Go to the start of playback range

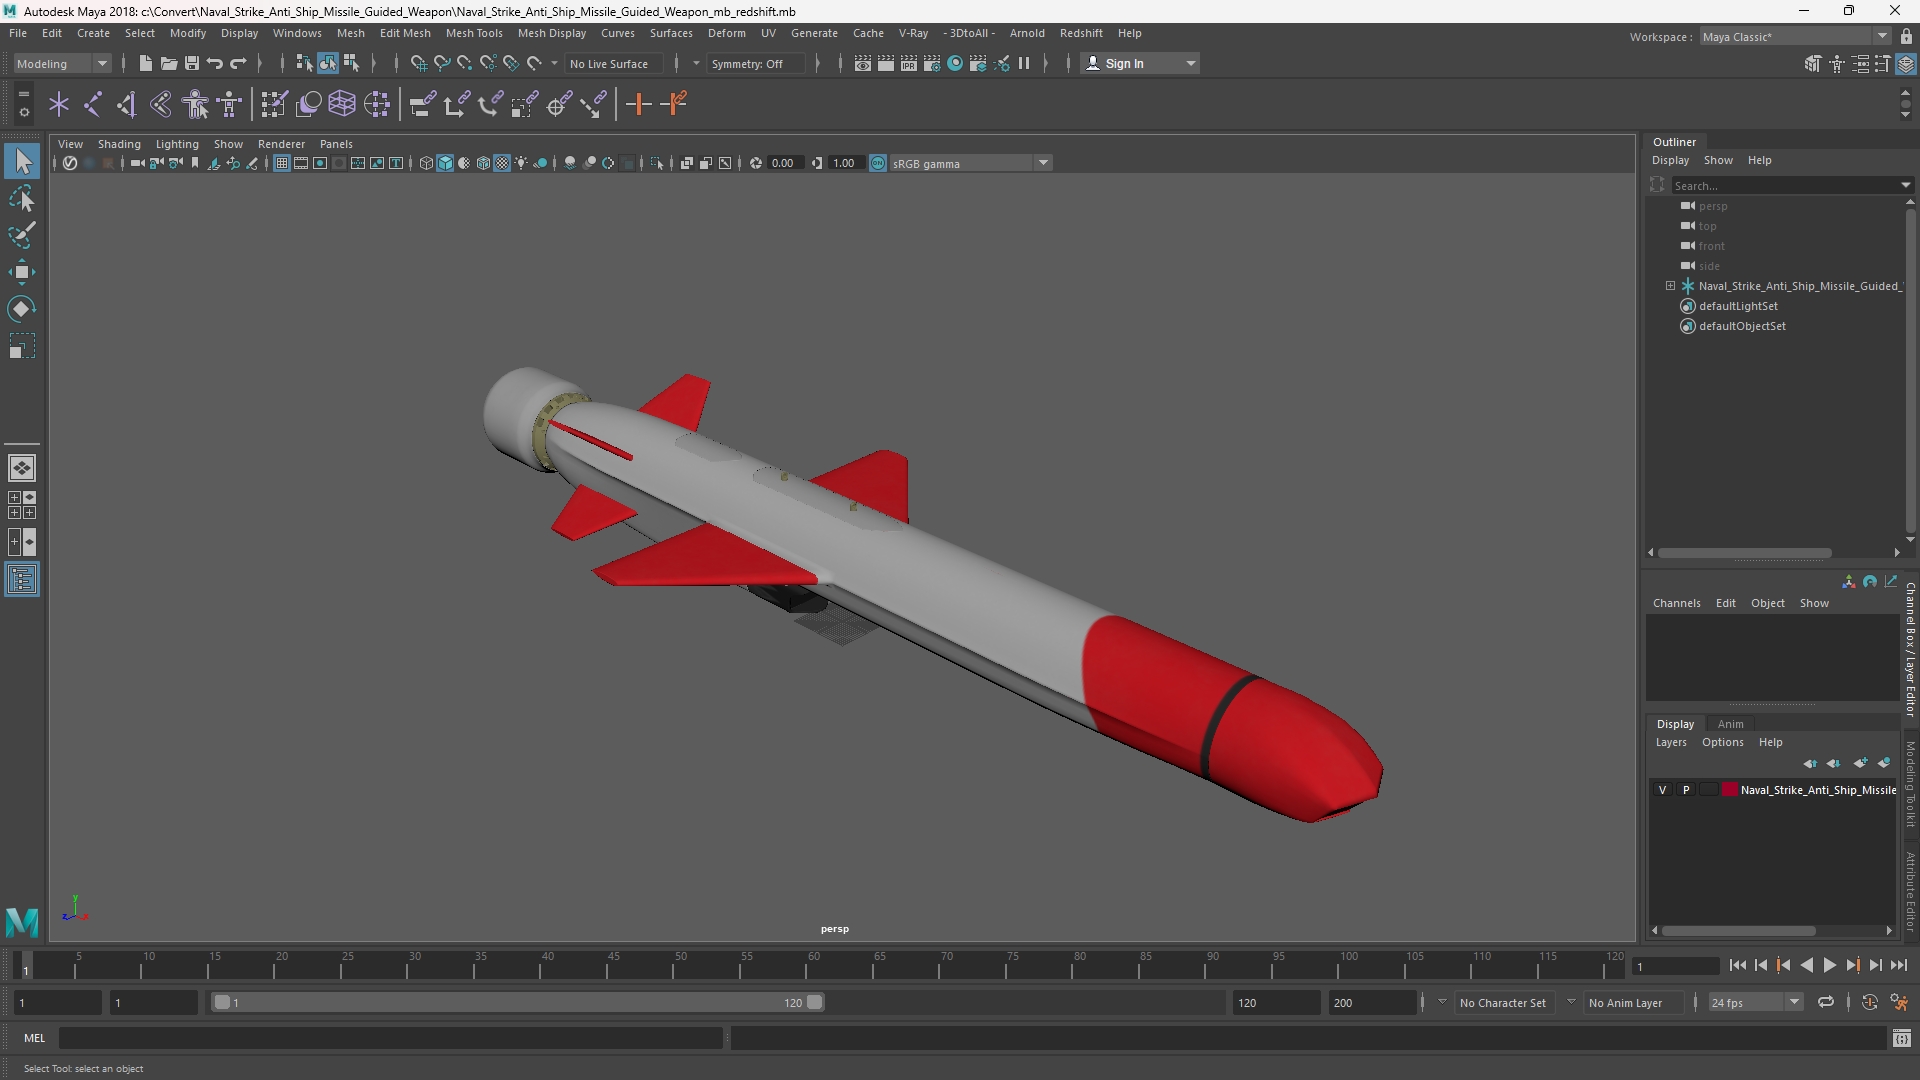(x=1737, y=965)
